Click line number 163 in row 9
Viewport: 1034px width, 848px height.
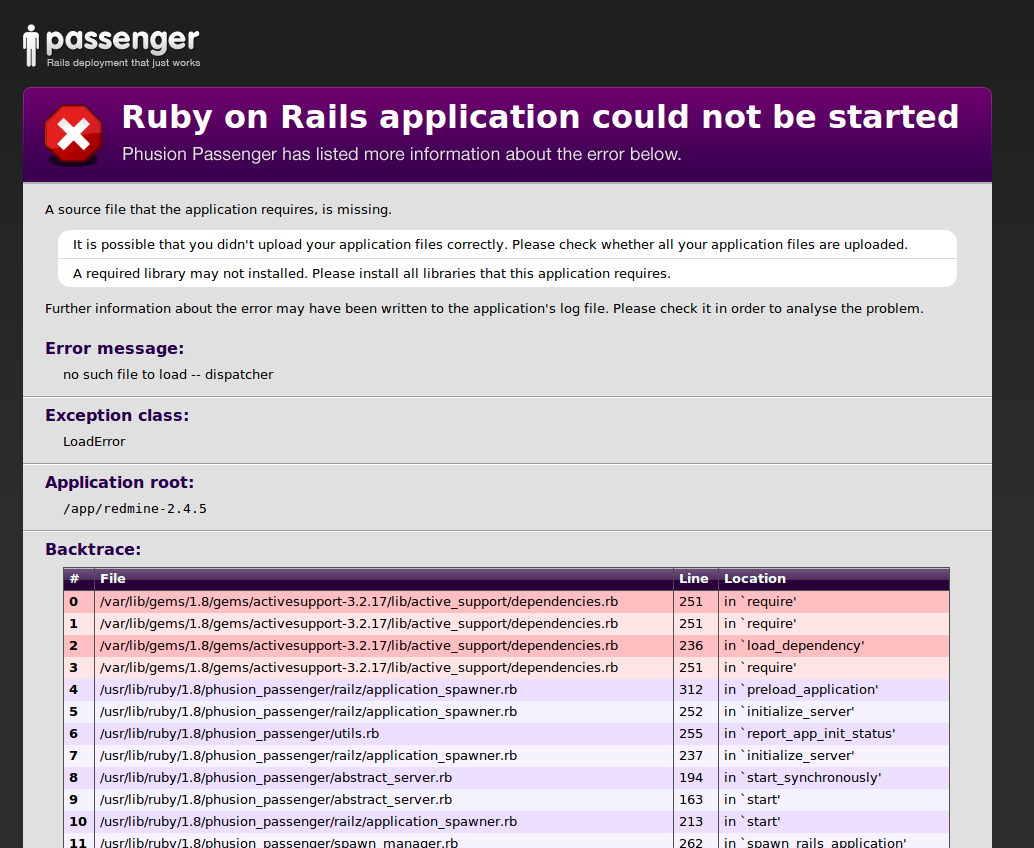click(691, 800)
